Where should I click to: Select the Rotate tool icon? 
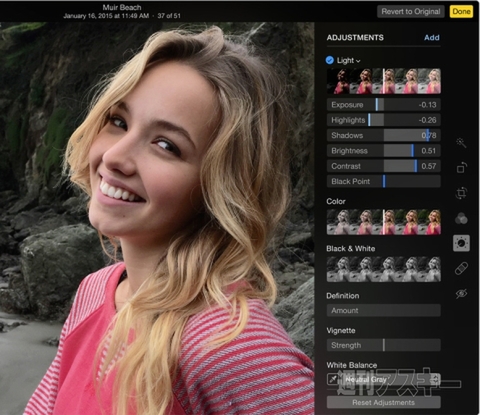(461, 167)
